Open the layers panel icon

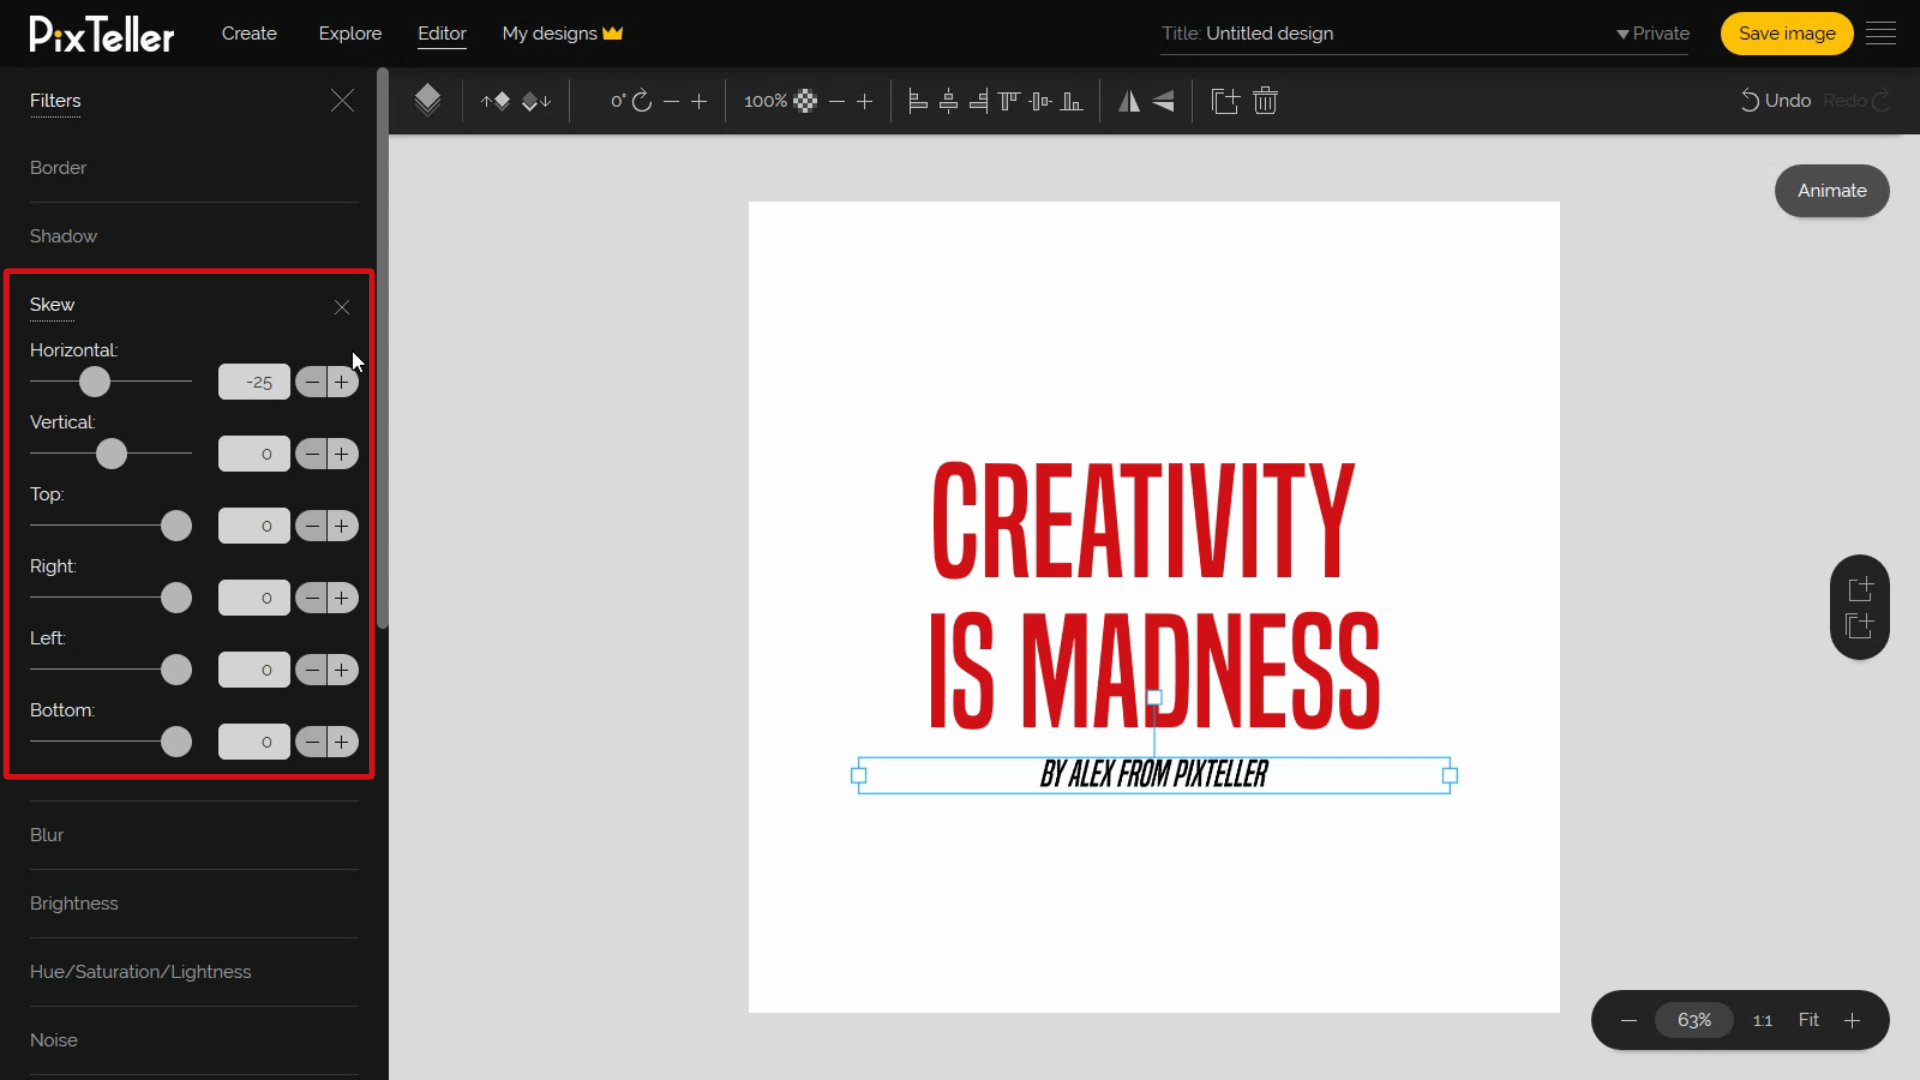[428, 100]
